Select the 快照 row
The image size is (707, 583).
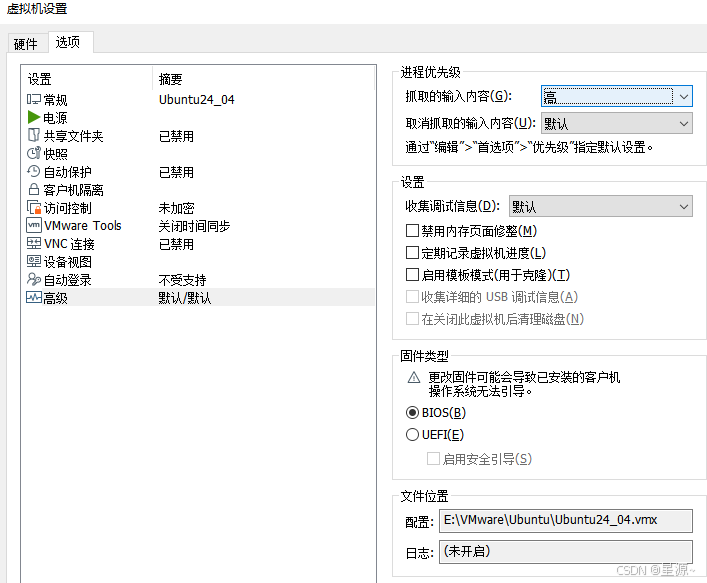coord(198,153)
